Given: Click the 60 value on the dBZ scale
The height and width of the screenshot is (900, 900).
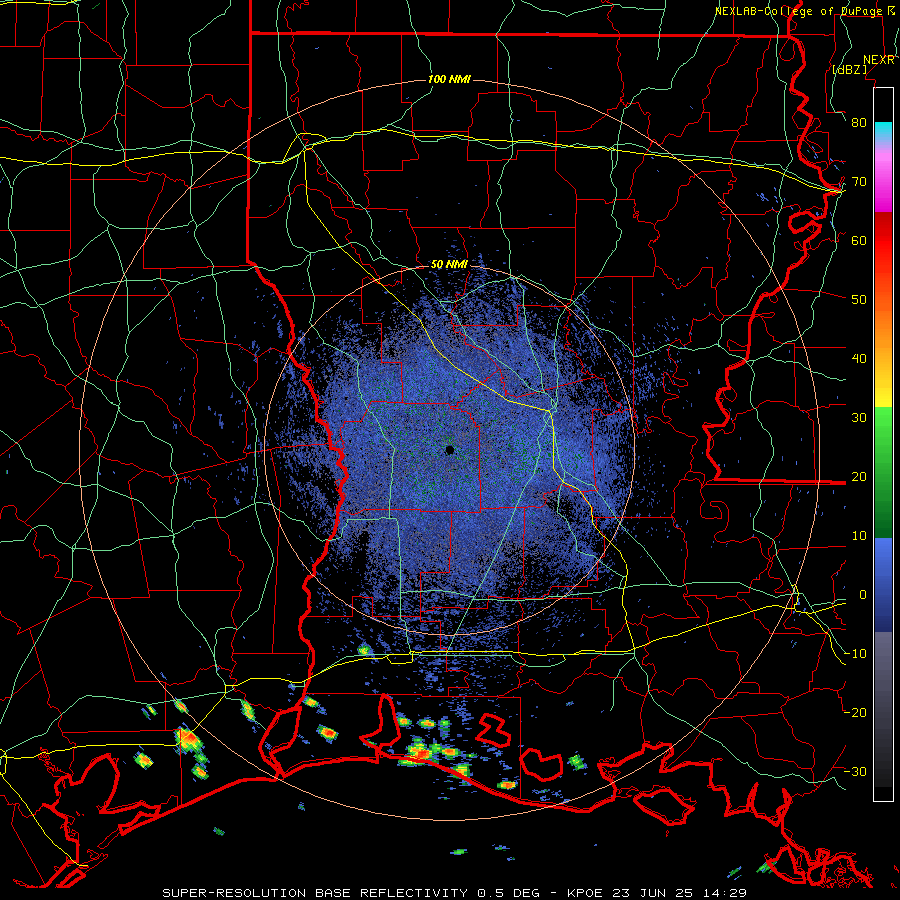Looking at the screenshot, I should (859, 240).
